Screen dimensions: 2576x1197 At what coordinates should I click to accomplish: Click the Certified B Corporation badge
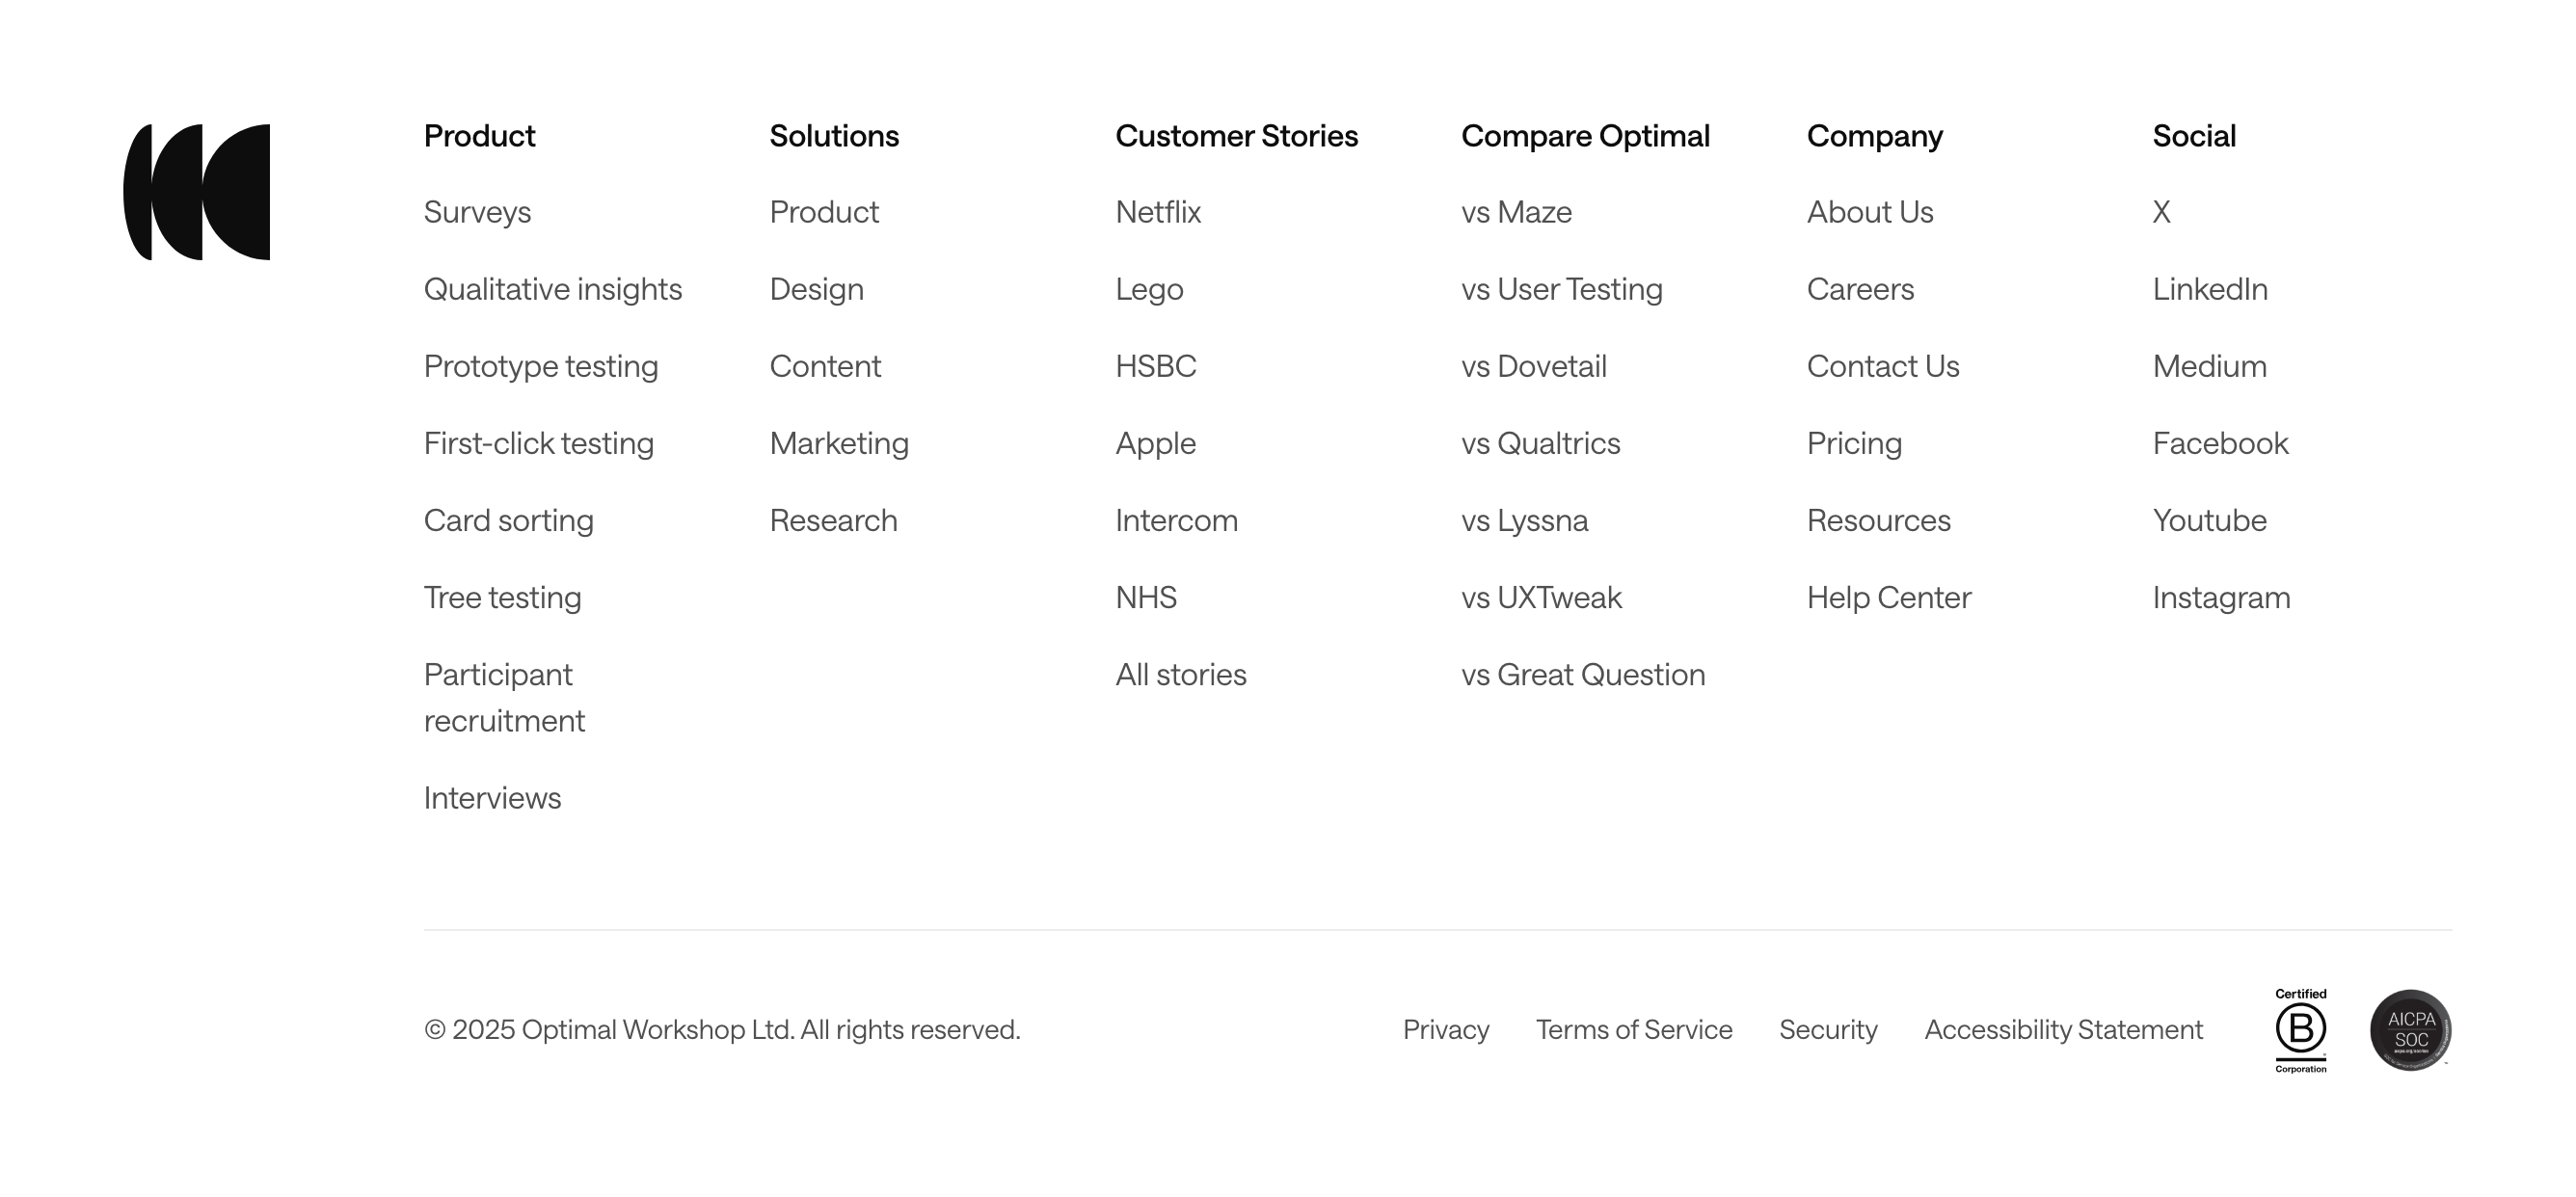click(2300, 1030)
